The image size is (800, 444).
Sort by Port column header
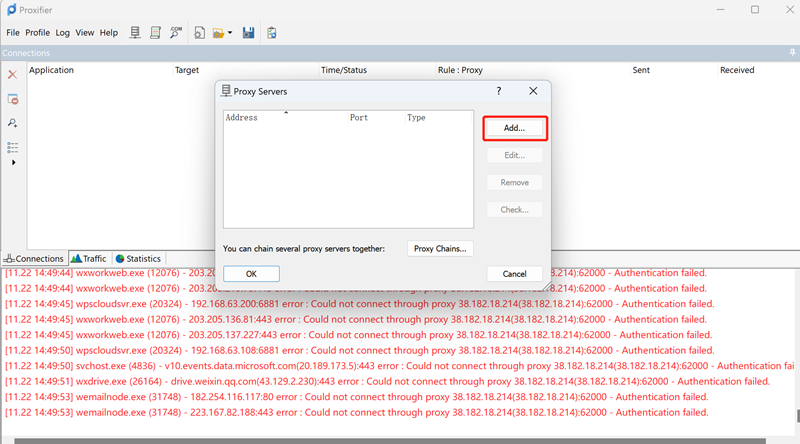pyautogui.click(x=377, y=117)
